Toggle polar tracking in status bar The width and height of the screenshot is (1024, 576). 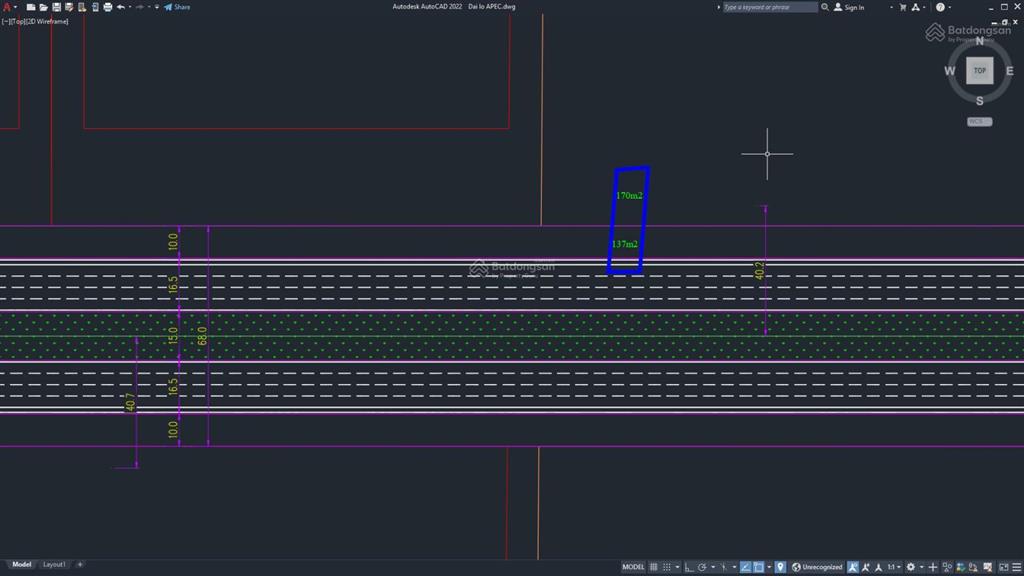(703, 567)
